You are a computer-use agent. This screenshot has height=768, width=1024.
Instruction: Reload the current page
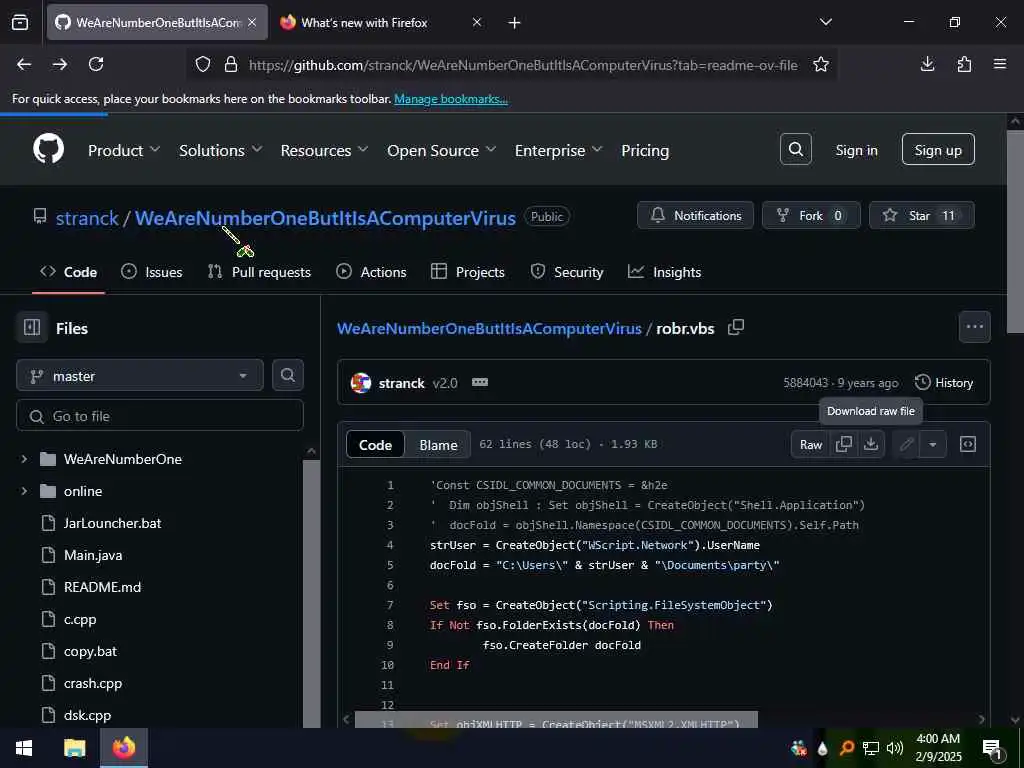click(x=96, y=64)
